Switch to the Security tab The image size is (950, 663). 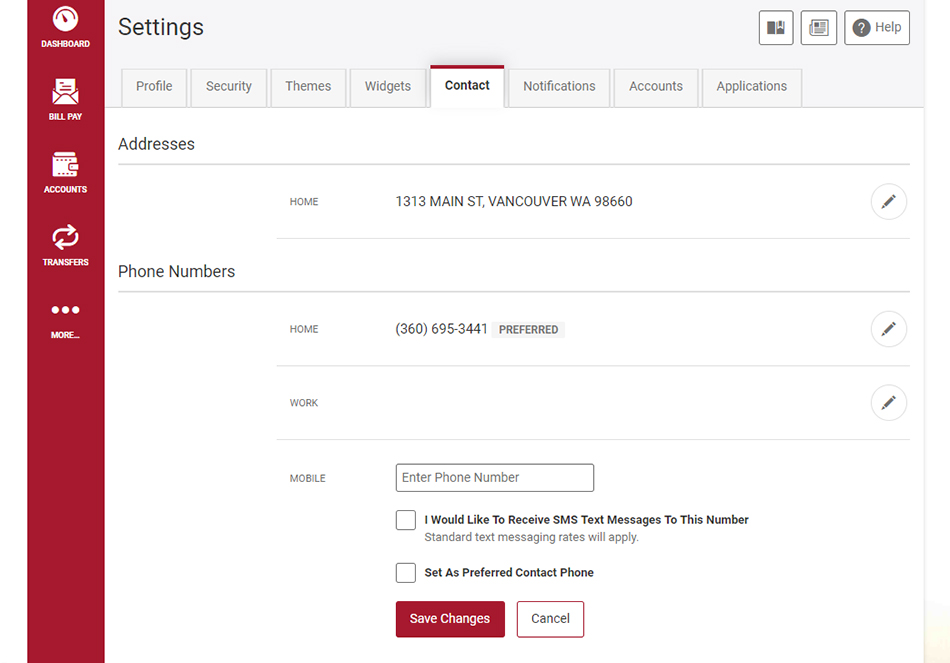coord(228,87)
